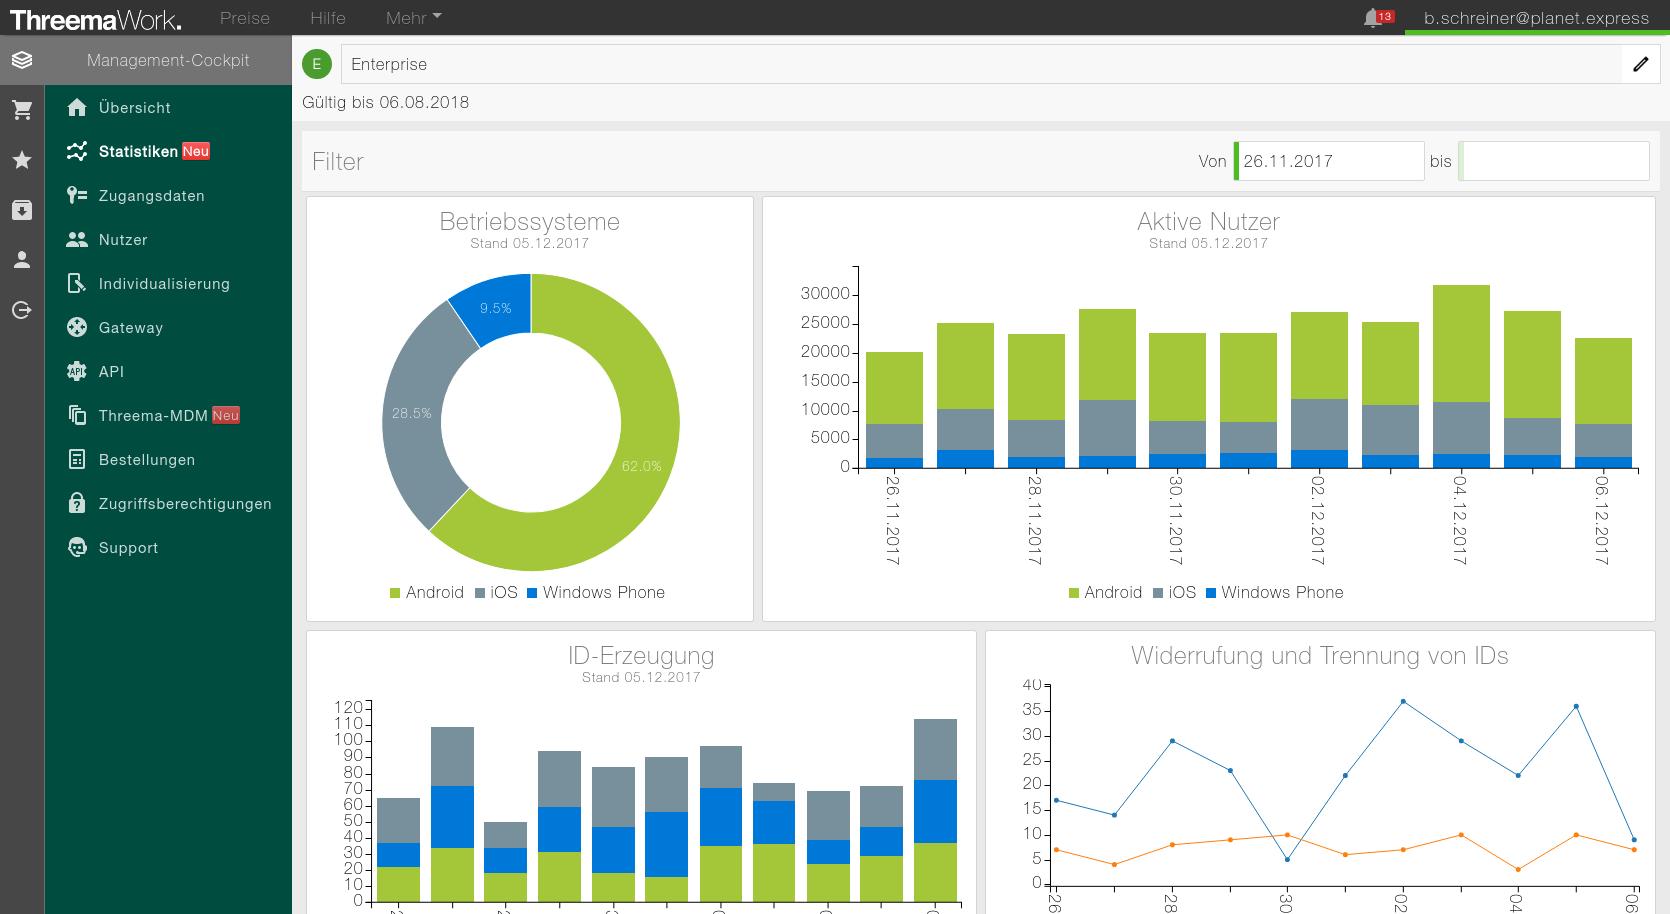Click the Enterprise name field

click(x=981, y=64)
